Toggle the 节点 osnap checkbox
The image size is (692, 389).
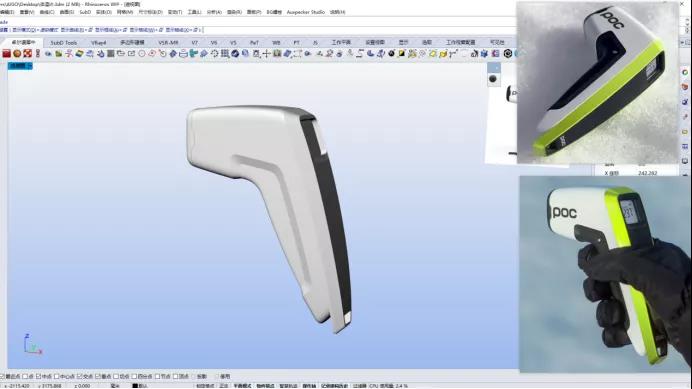coord(158,376)
